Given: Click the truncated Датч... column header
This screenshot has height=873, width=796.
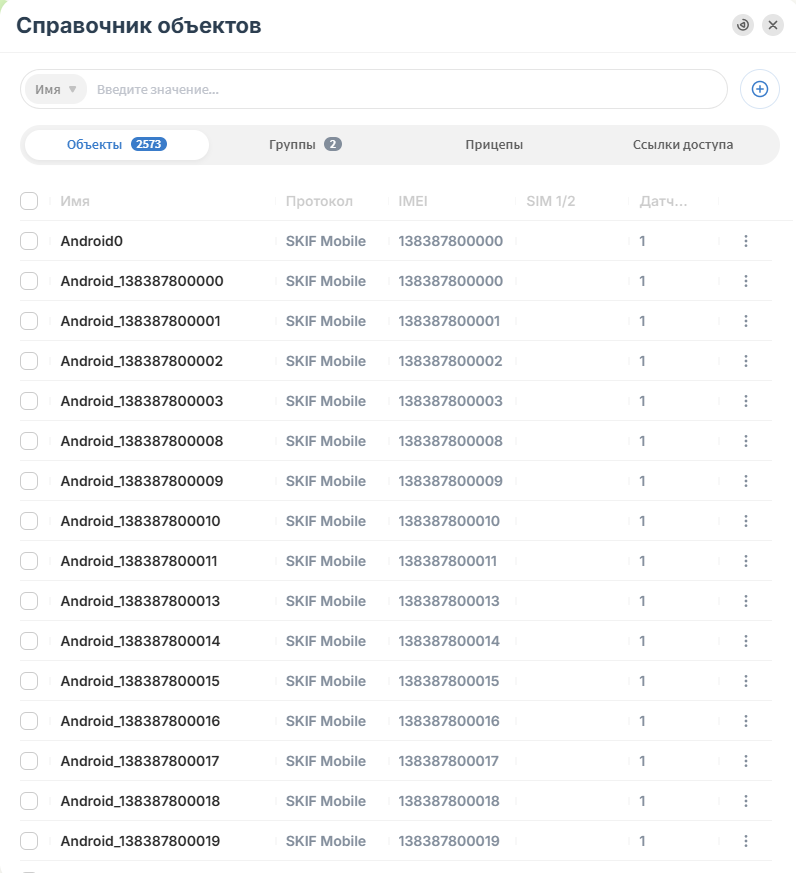Looking at the screenshot, I should coord(664,201).
